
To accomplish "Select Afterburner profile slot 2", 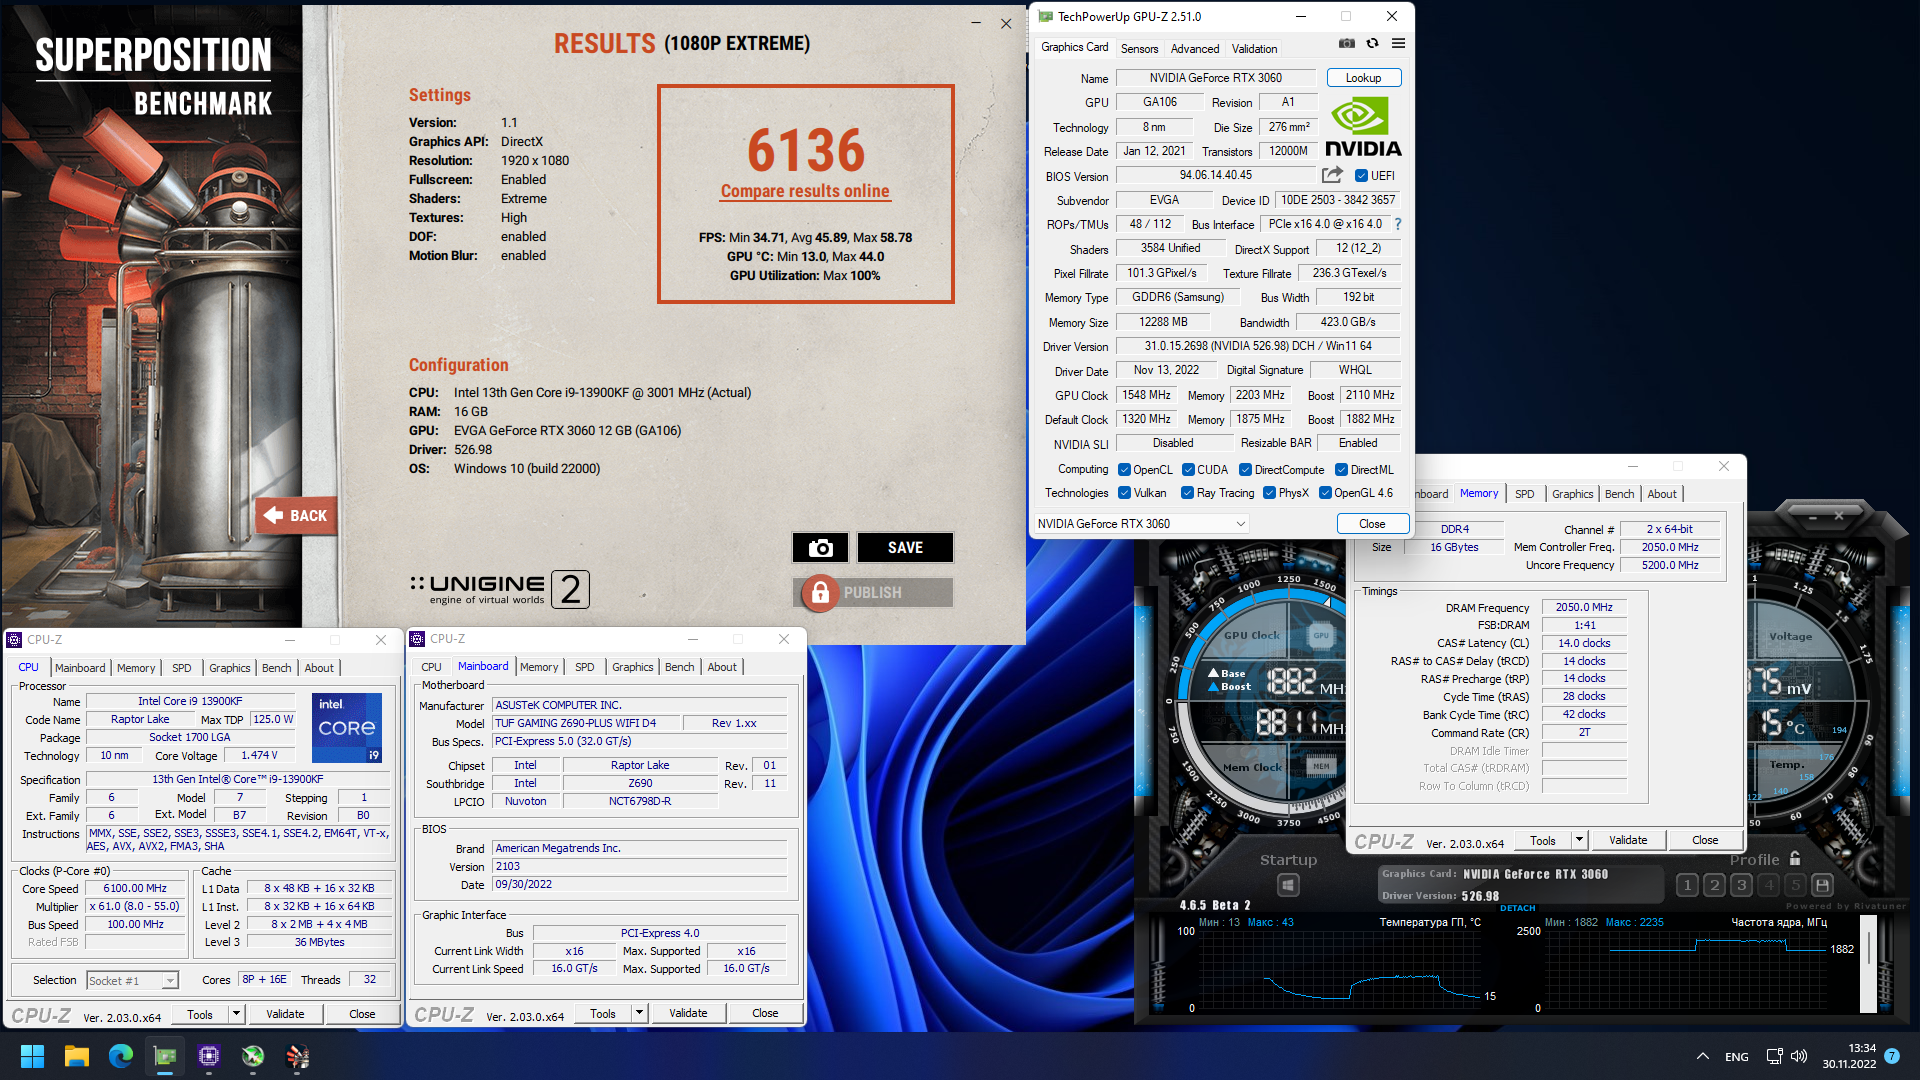I will pyautogui.click(x=1714, y=885).
